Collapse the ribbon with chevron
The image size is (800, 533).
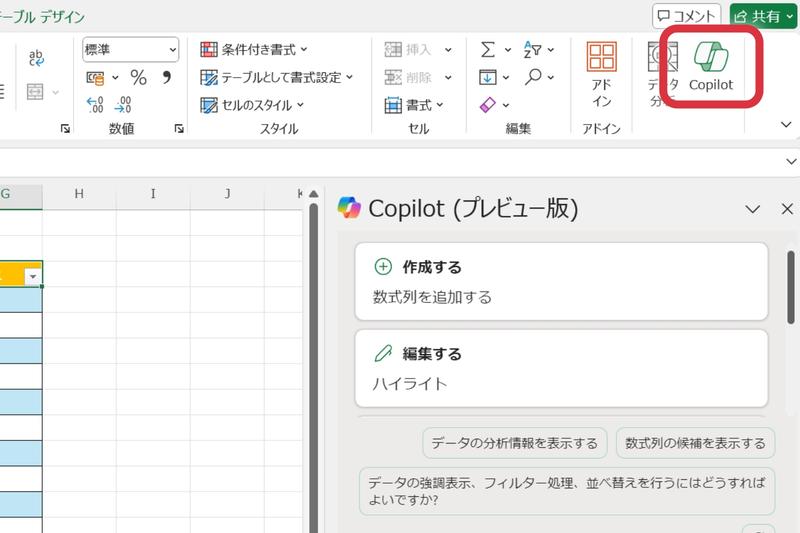(x=786, y=124)
